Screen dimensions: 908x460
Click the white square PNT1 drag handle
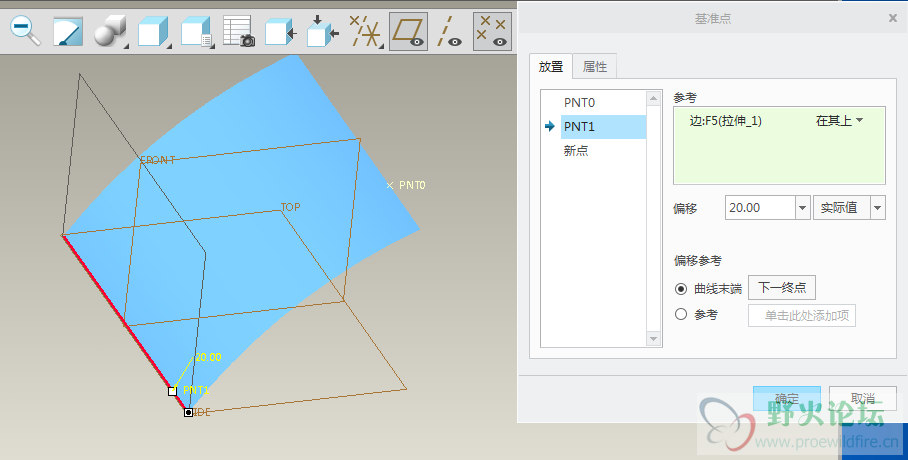point(172,391)
